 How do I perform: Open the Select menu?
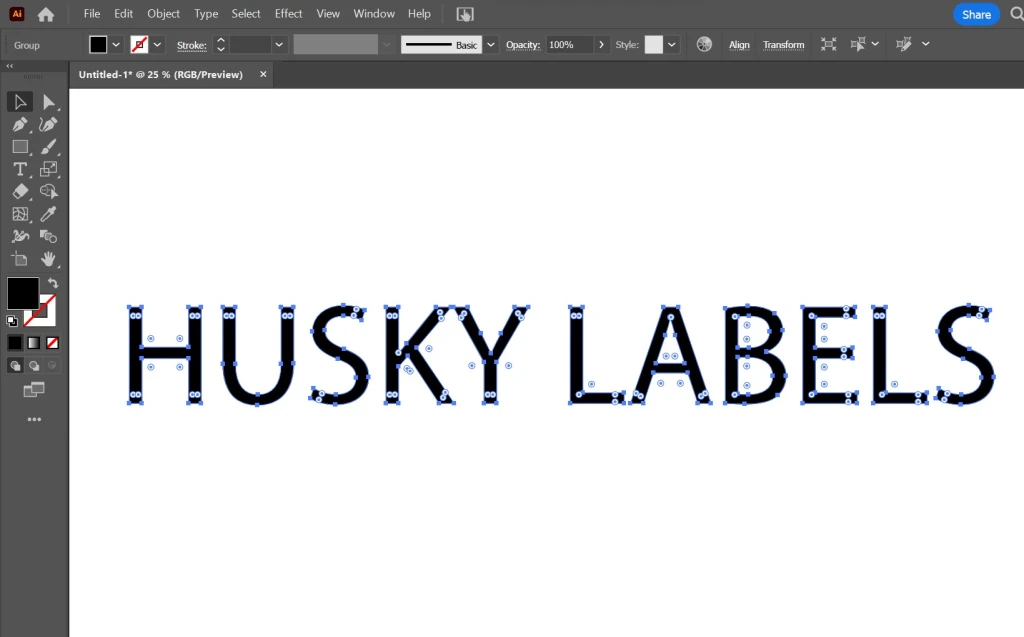[x=246, y=14]
